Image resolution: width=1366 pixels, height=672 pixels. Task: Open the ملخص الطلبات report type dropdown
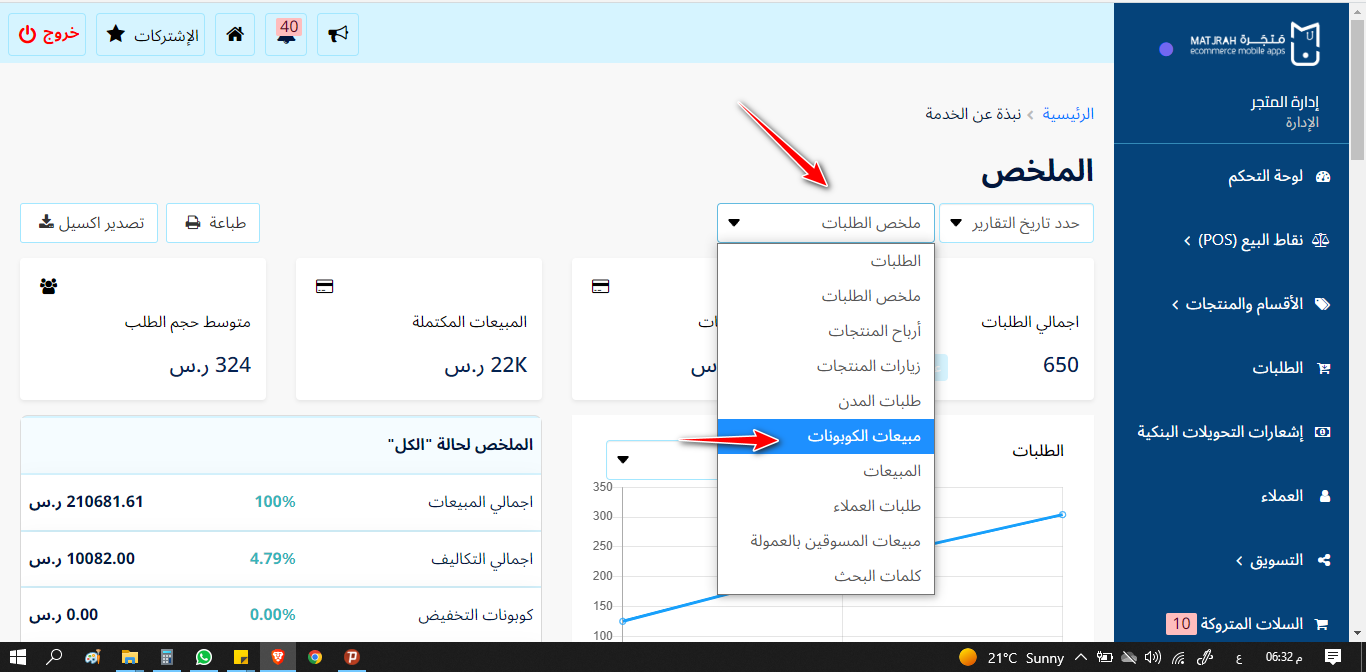point(826,223)
